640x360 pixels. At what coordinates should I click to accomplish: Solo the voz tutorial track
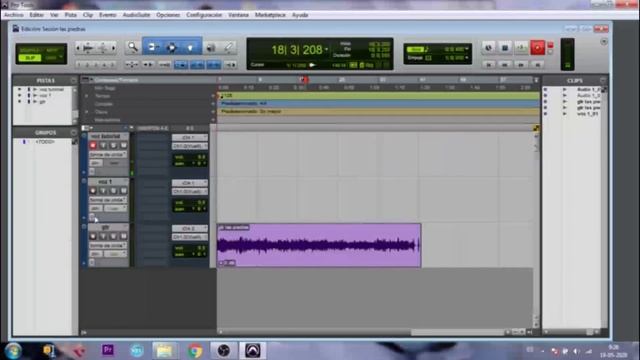coord(113,145)
